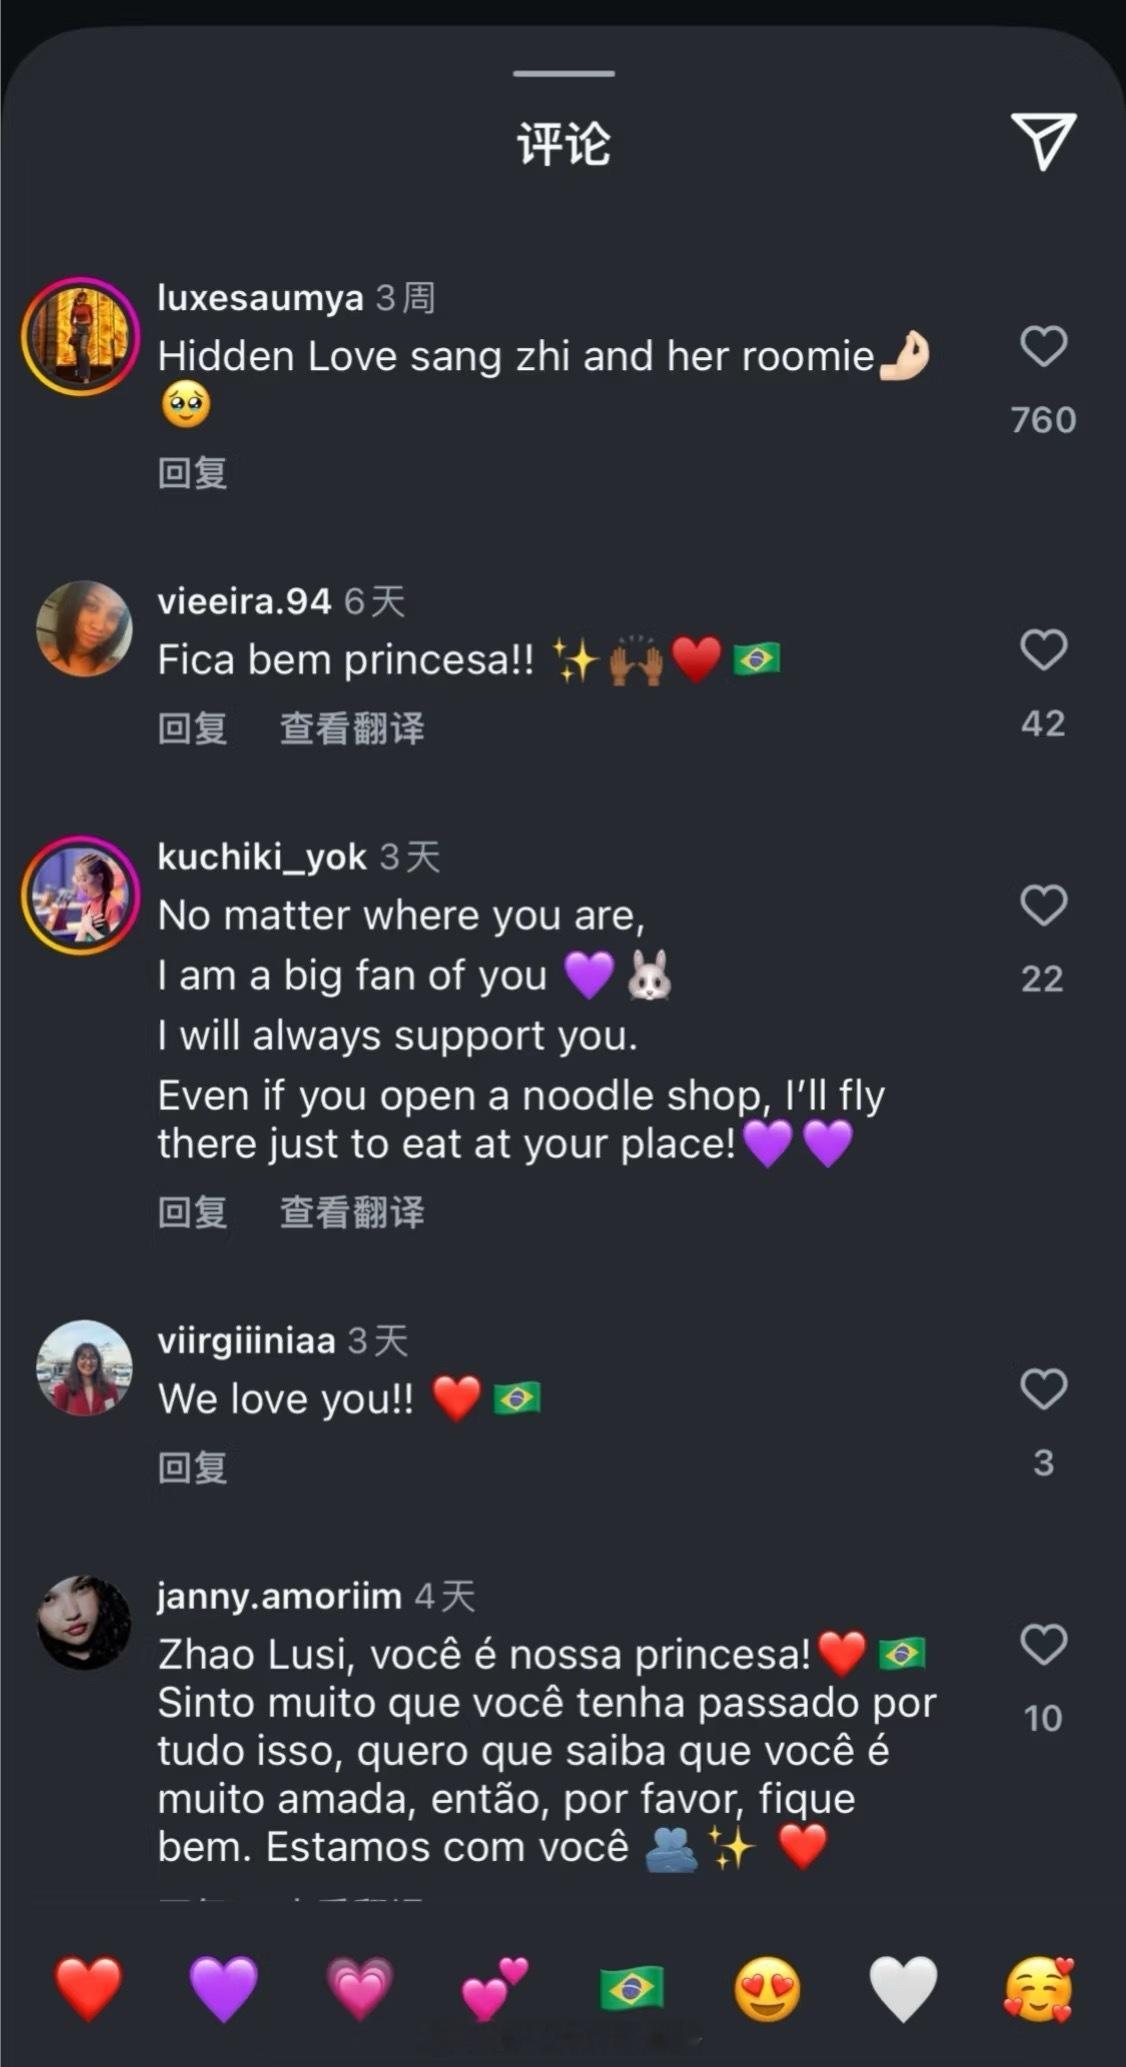Add the Brazil flag emoji

click(631, 1989)
